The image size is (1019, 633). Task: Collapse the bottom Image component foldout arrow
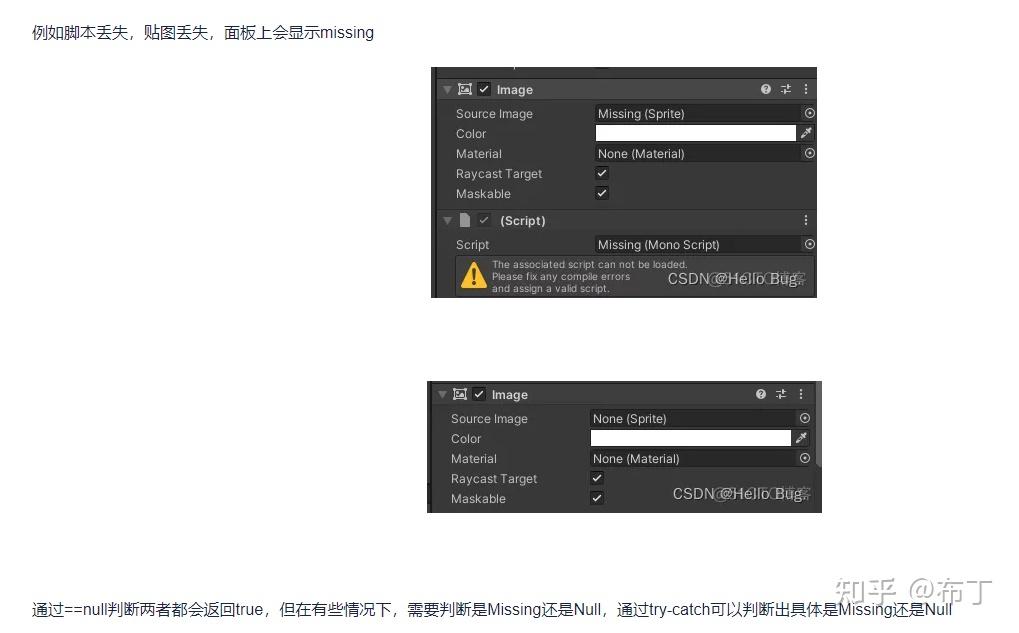[x=442, y=394]
